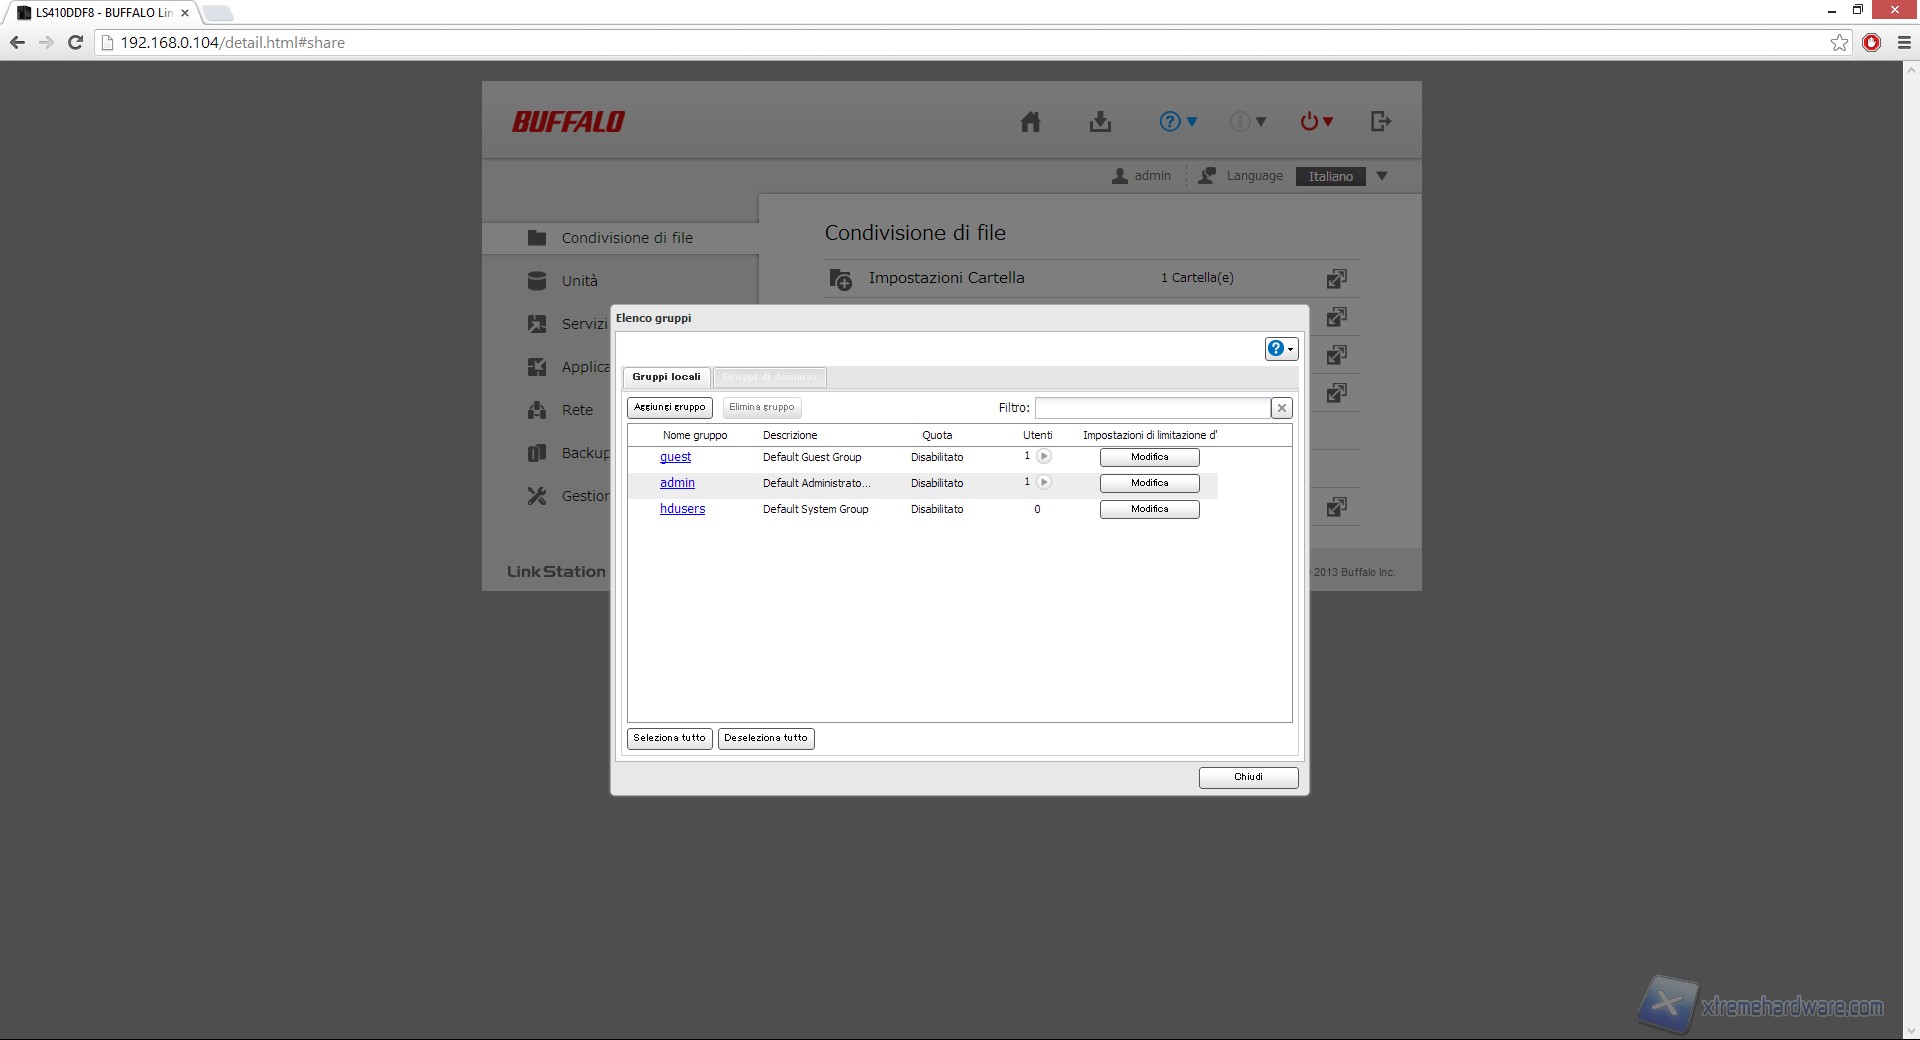Screen dimensions: 1920x1040
Task: Reload the page in browser
Action: [75, 42]
